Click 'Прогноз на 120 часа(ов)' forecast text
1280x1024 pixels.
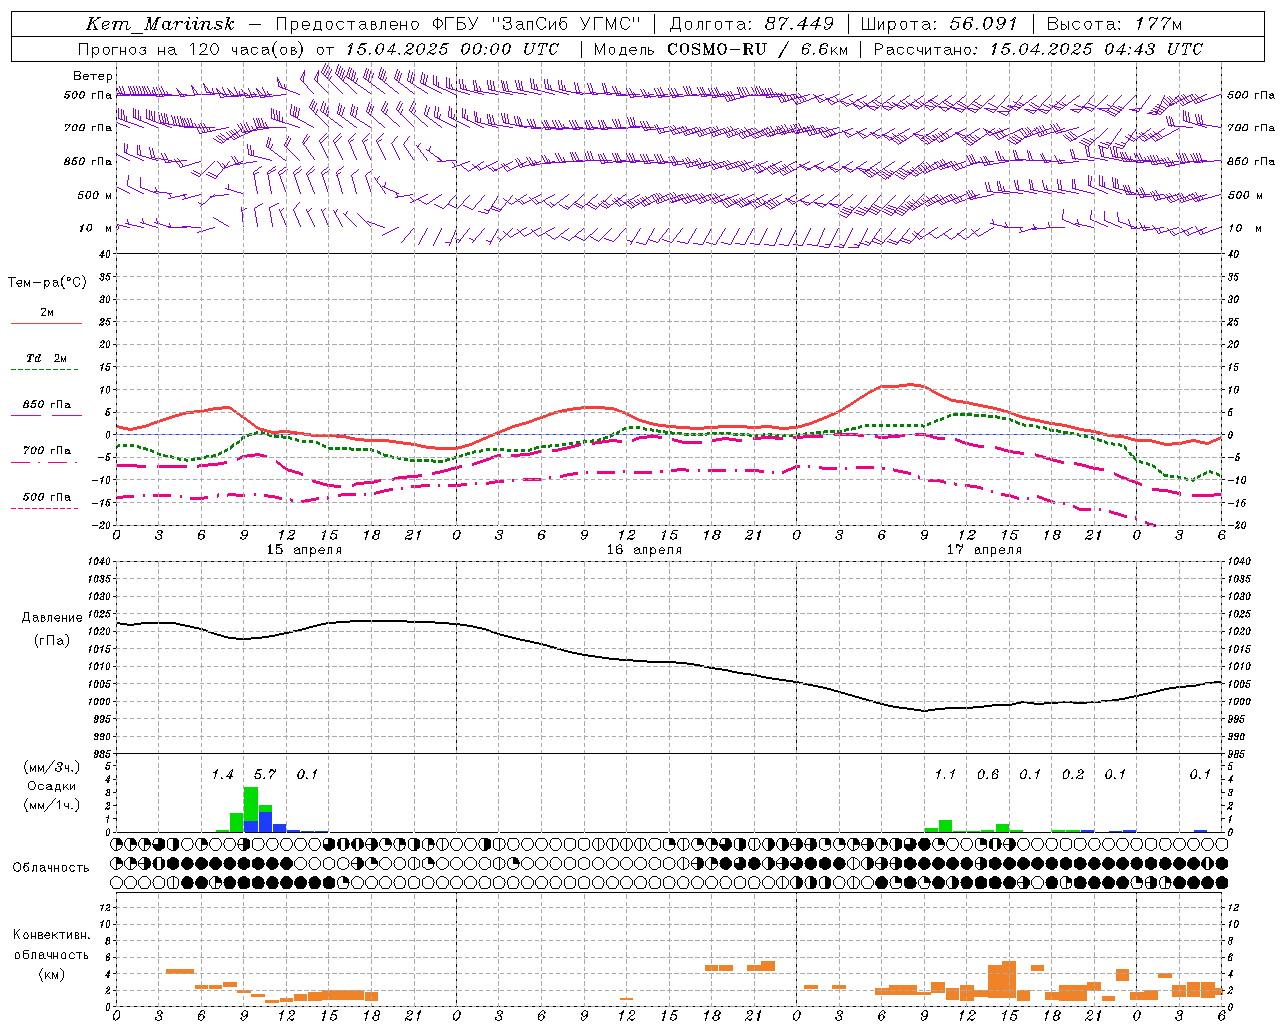pyautogui.click(x=191, y=49)
